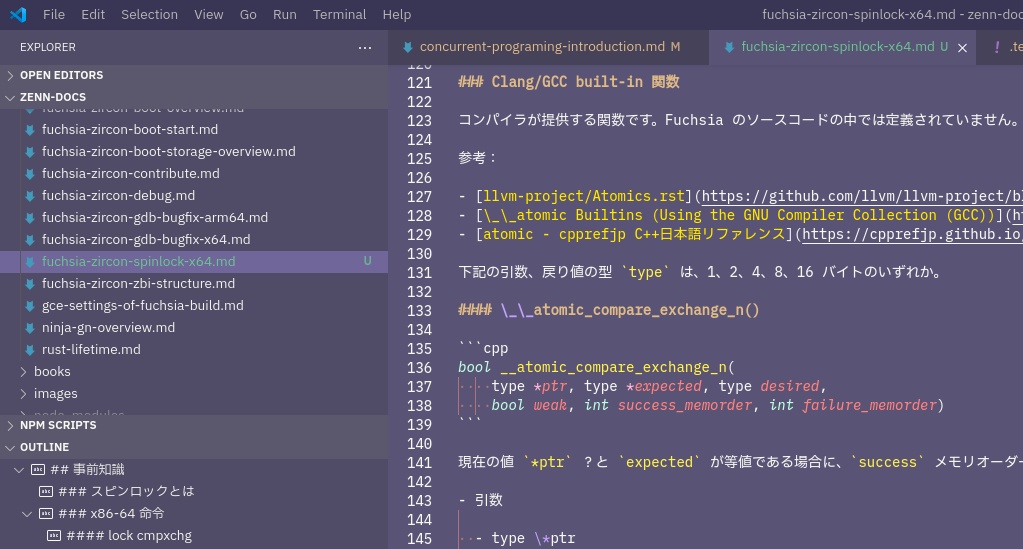Open the Run menu

pos(284,14)
